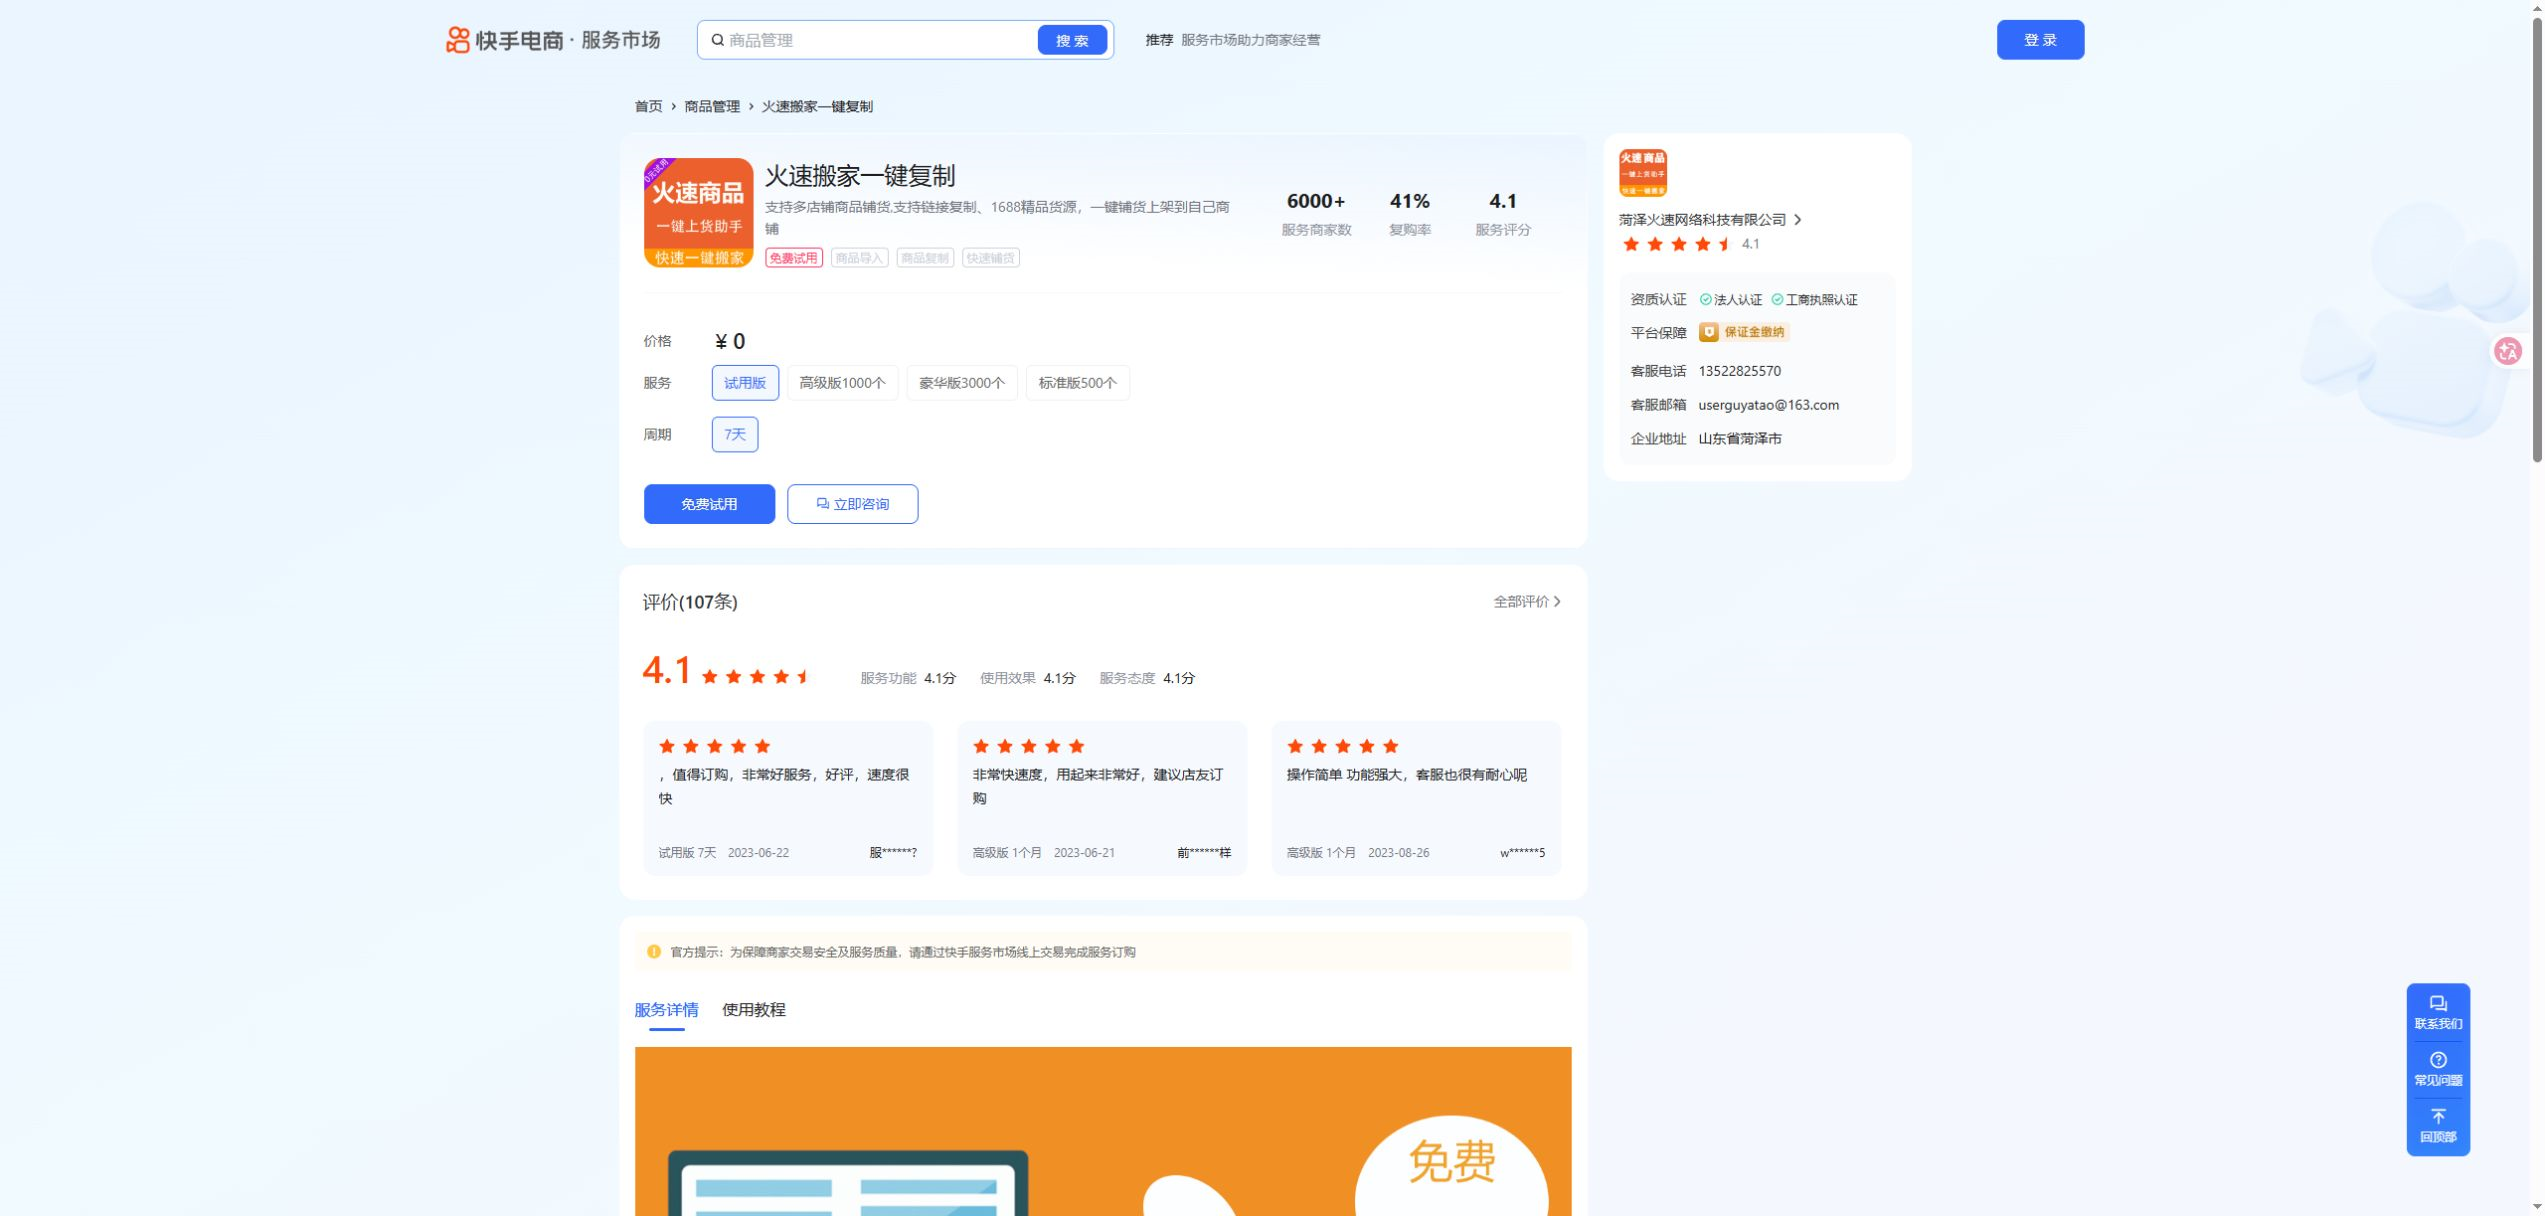2545x1216 pixels.
Task: Open 常见问题 help icon
Action: pos(2437,1060)
